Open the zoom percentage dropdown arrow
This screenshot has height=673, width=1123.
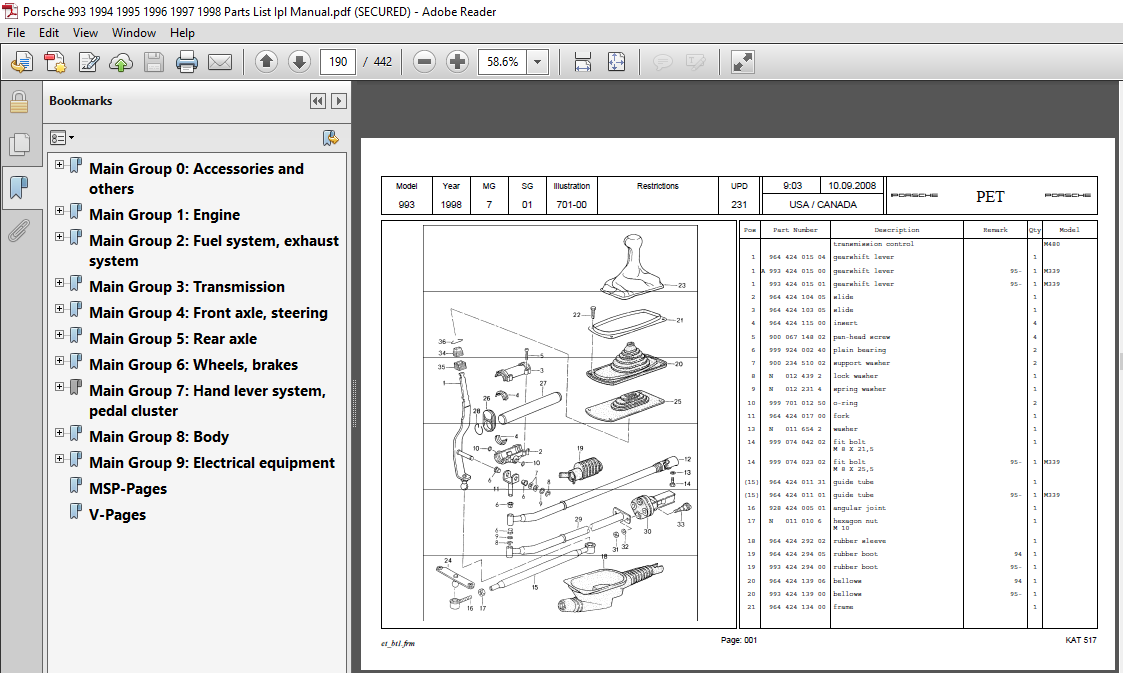[x=537, y=62]
